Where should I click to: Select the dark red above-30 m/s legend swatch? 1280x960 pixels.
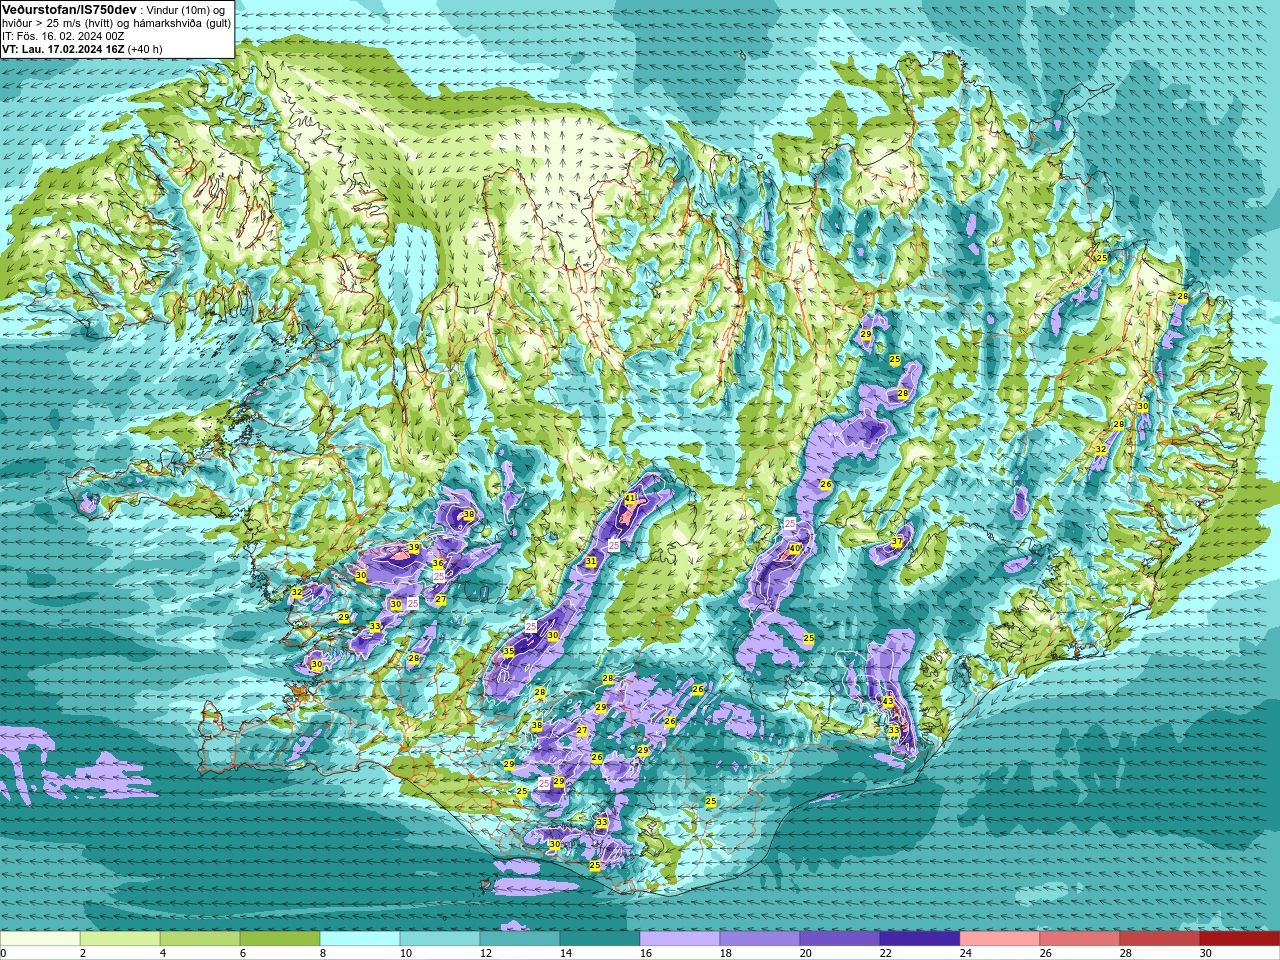pyautogui.click(x=1240, y=939)
